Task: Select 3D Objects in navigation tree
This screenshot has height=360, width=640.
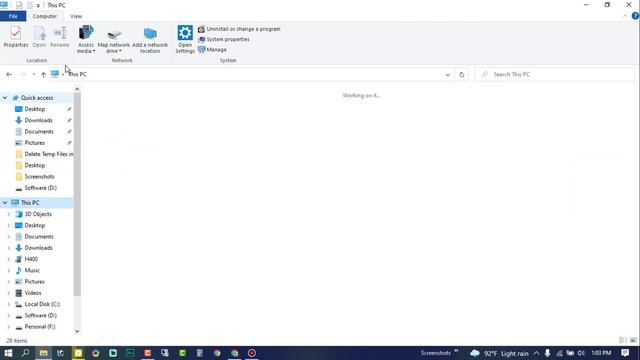Action: tap(37, 214)
